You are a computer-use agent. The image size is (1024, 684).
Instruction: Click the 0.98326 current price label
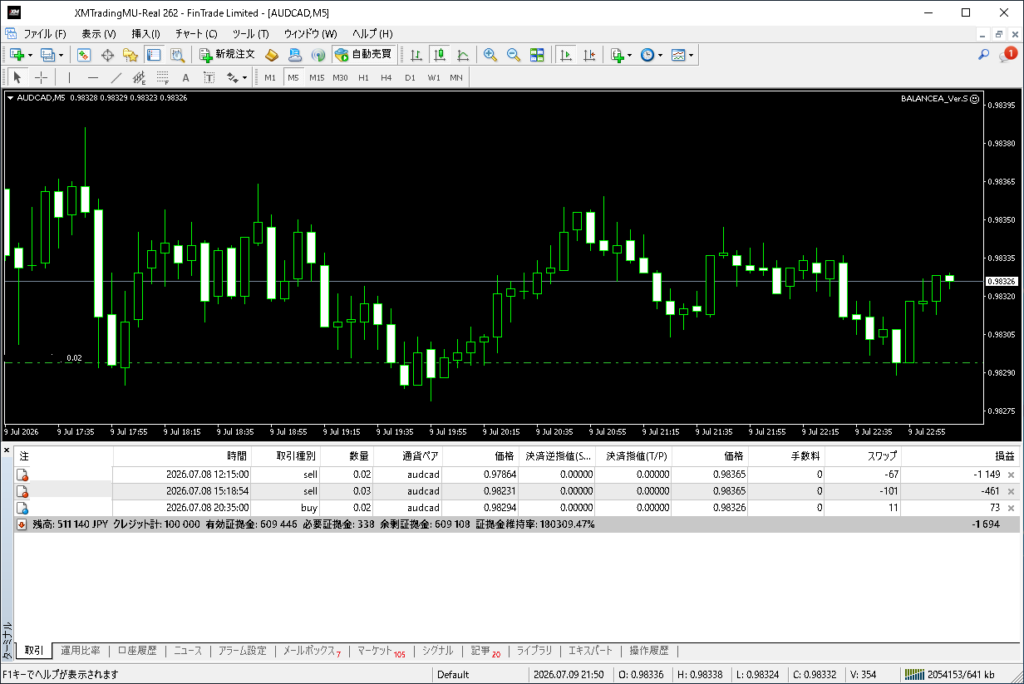[1001, 282]
